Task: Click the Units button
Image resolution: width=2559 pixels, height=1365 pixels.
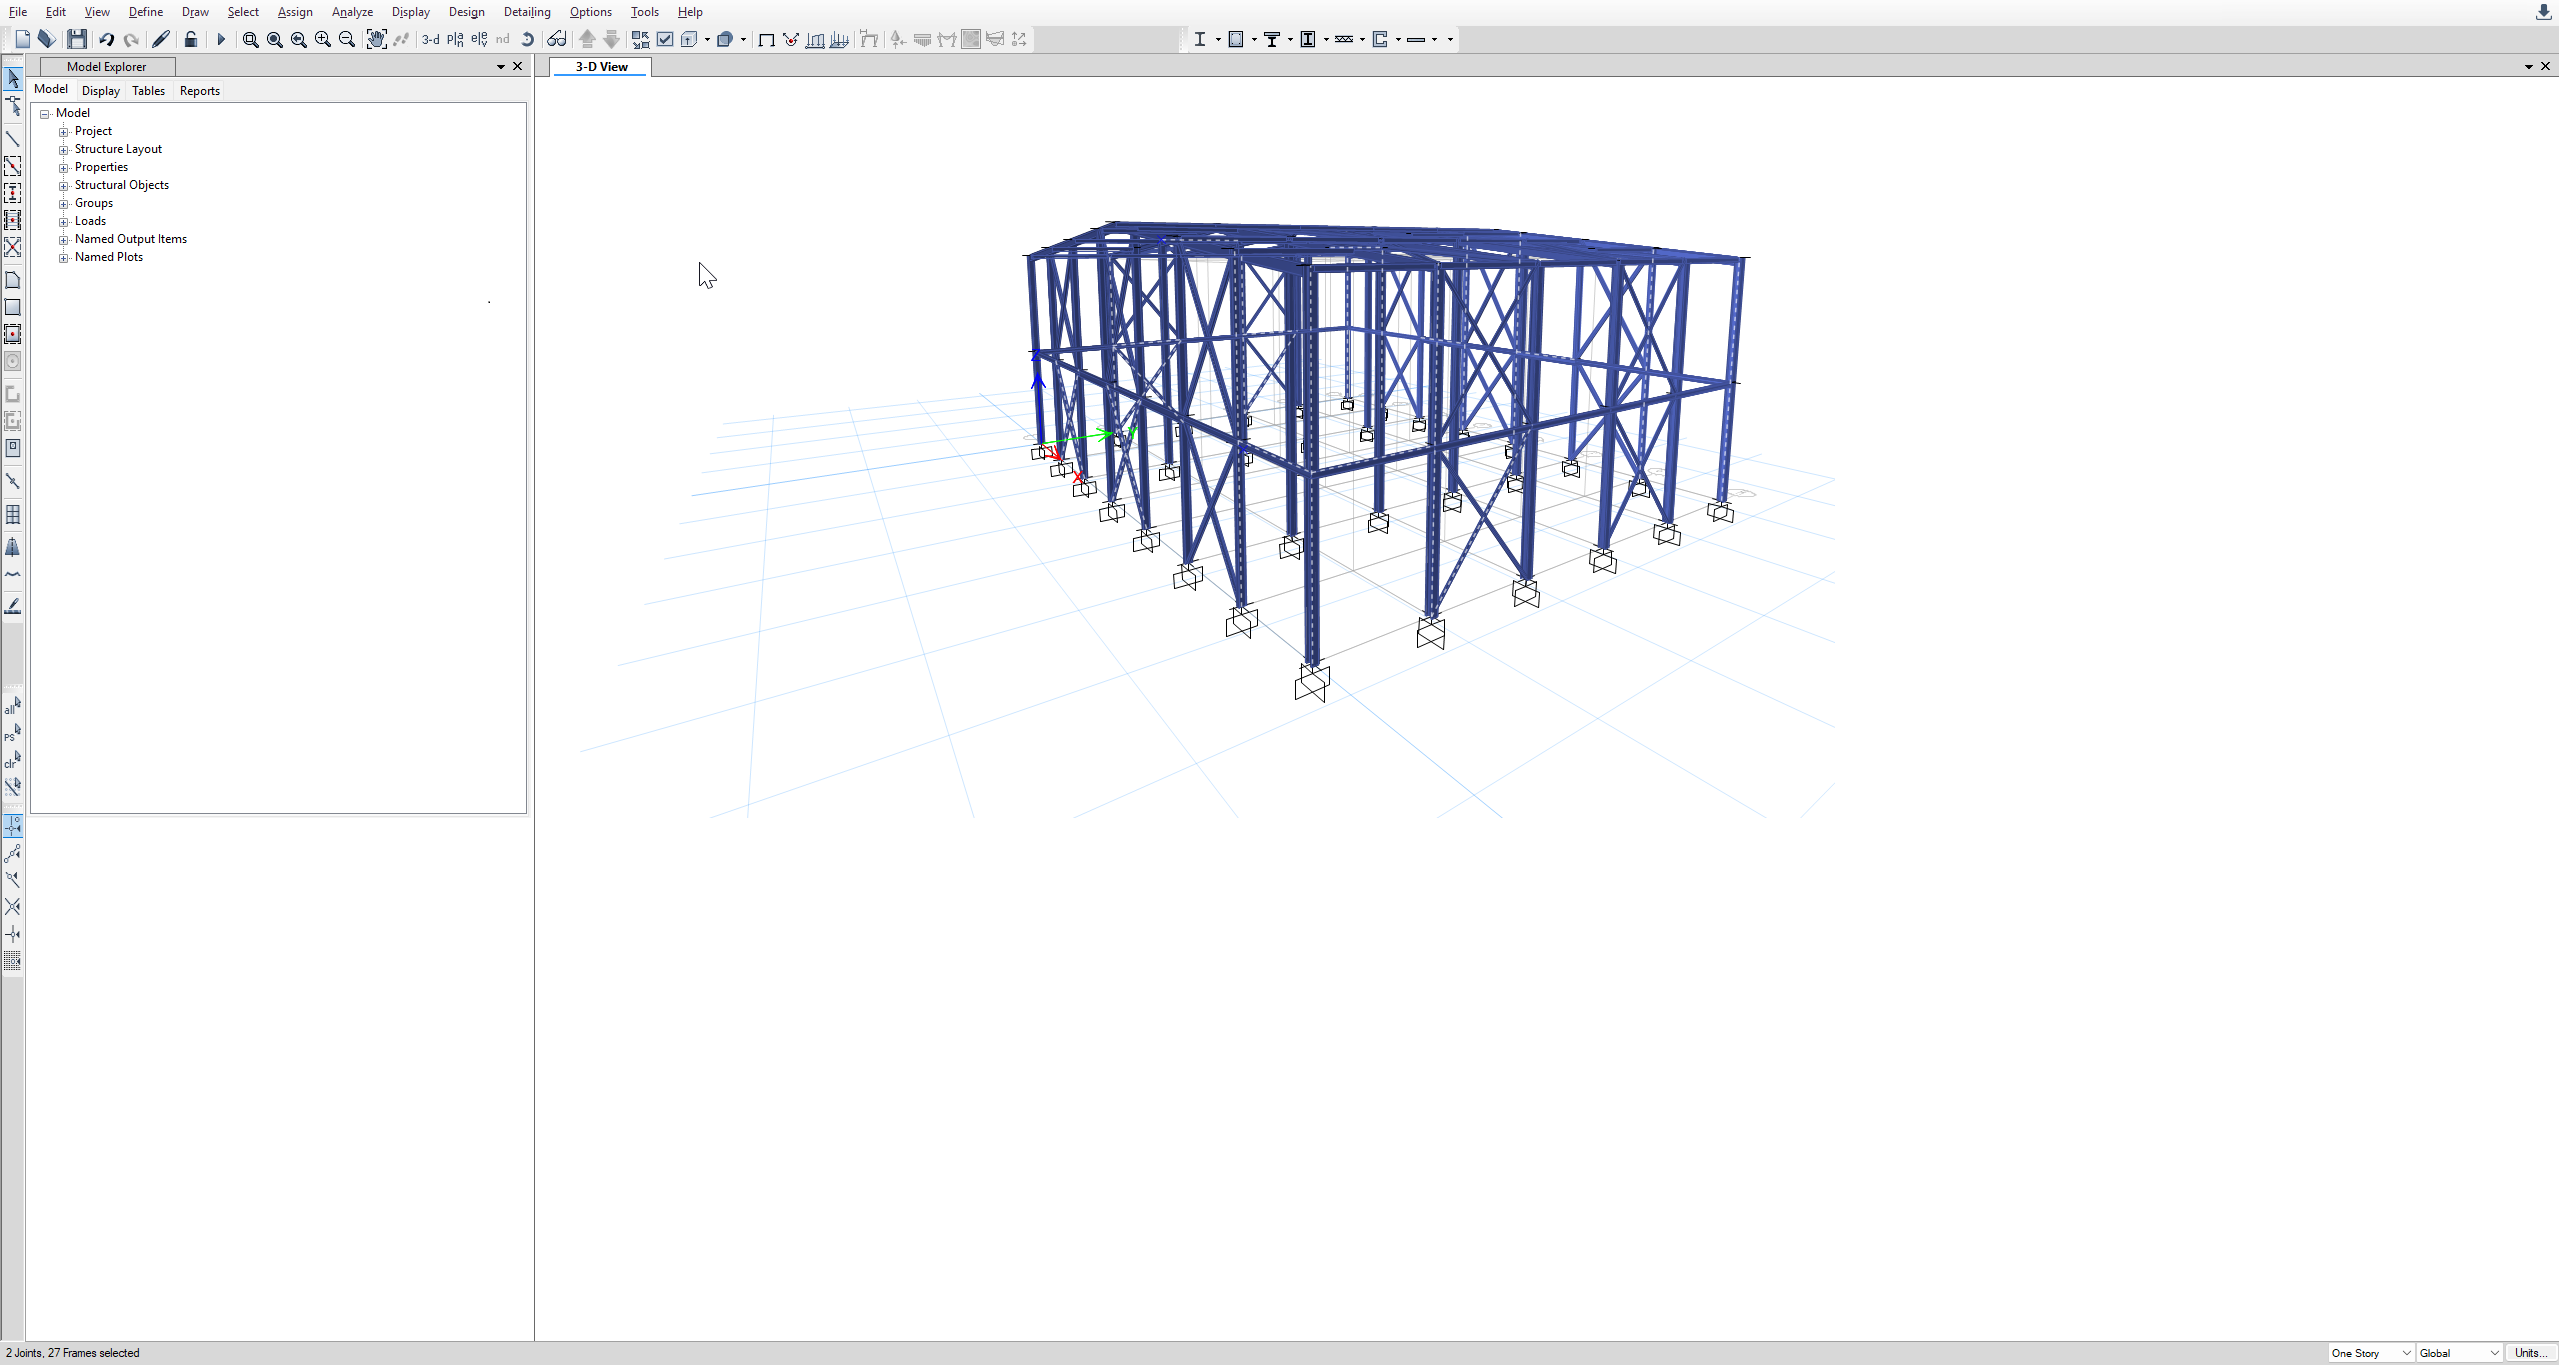Action: coord(2530,1353)
